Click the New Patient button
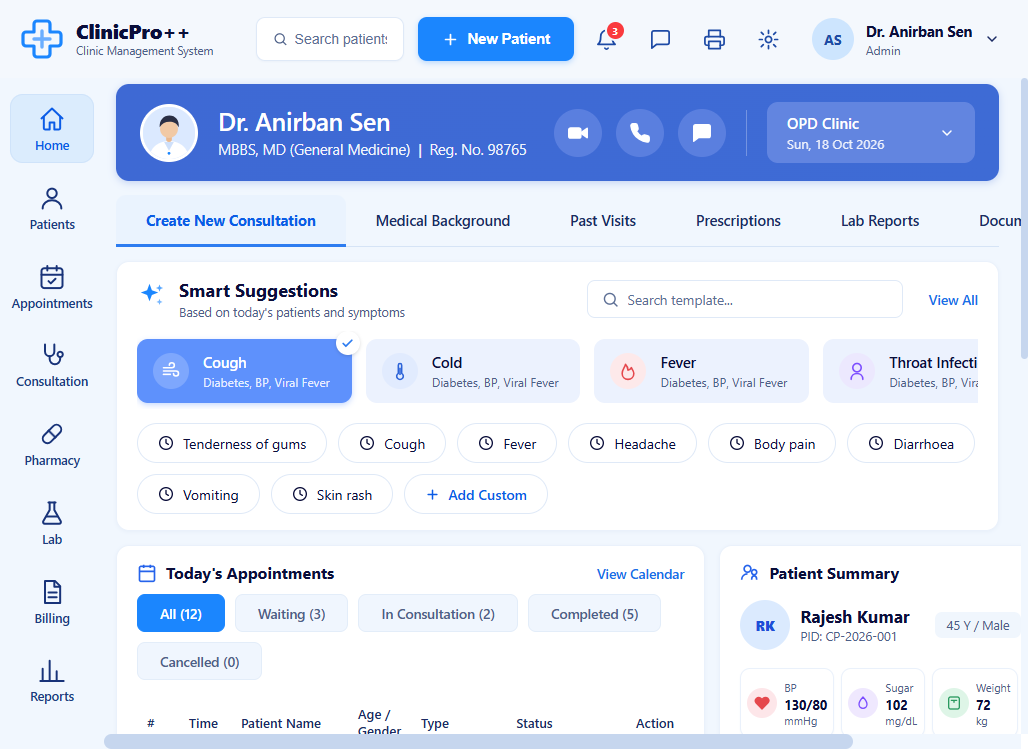Viewport: 1028px width, 749px height. [496, 39]
